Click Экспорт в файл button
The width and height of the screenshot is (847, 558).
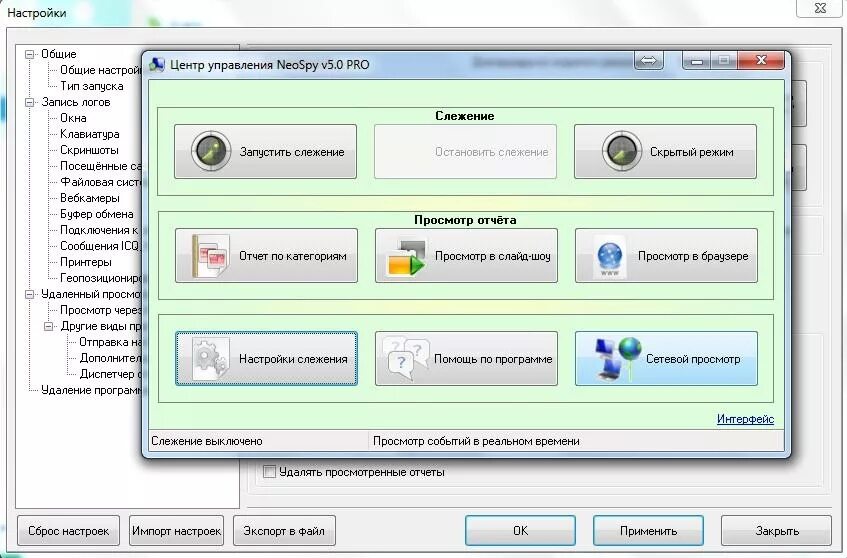pos(284,530)
